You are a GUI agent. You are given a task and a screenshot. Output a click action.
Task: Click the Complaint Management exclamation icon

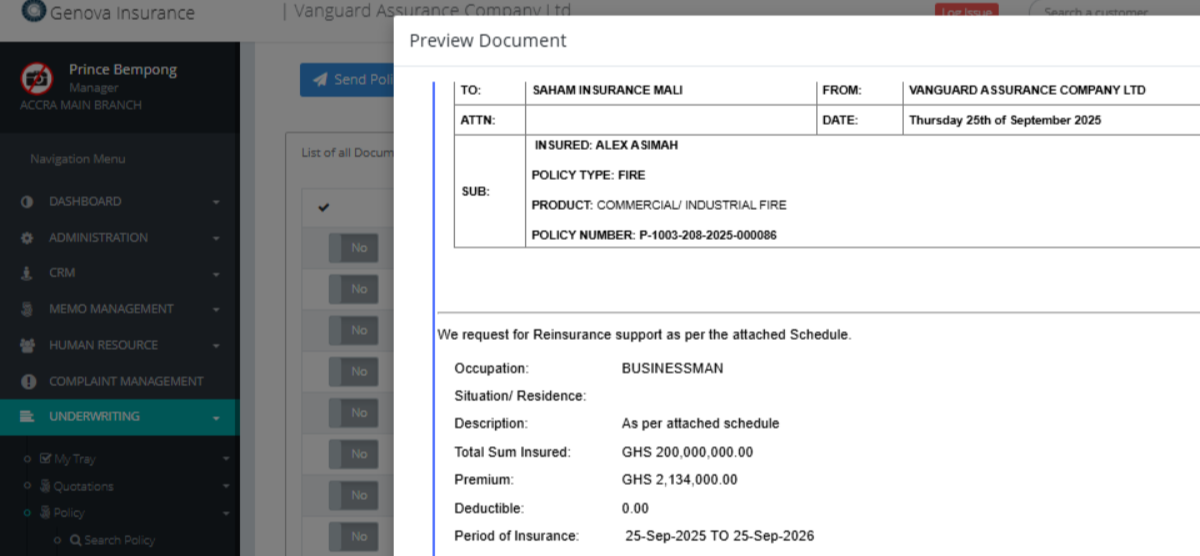point(27,381)
